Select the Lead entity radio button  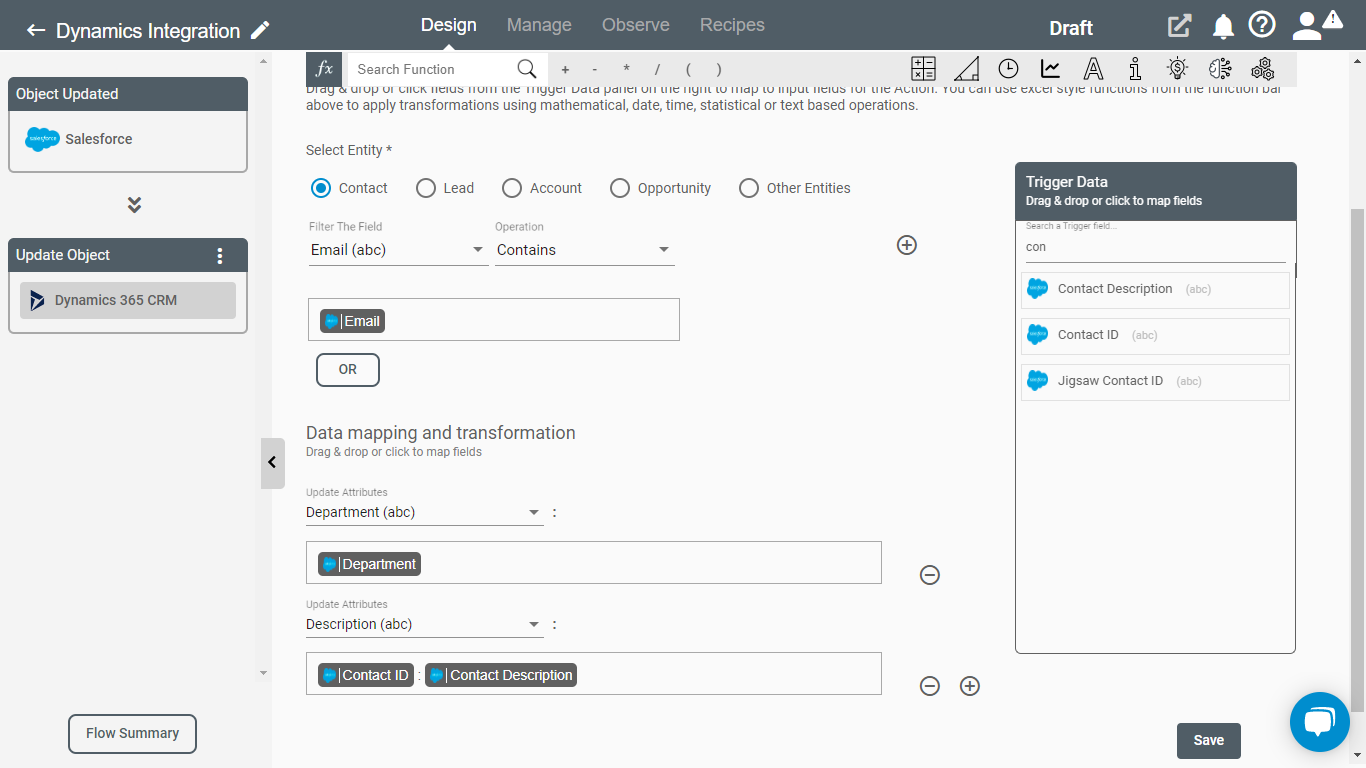click(426, 188)
